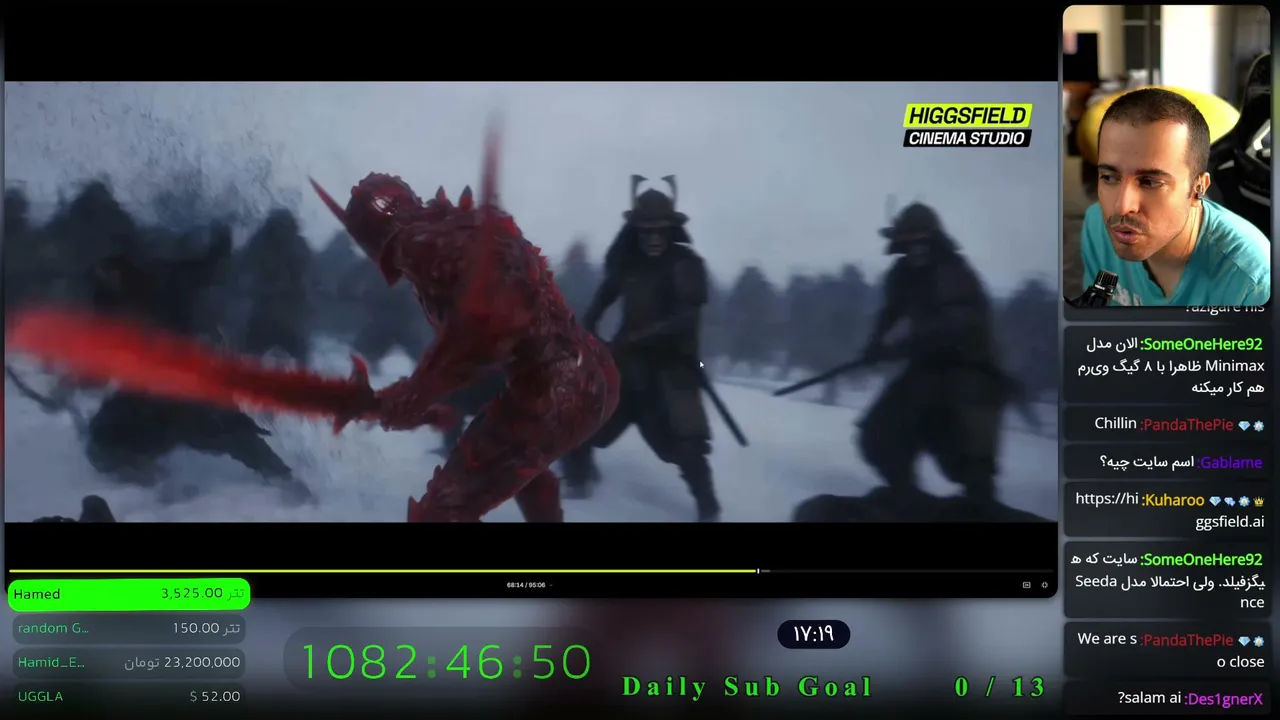Image resolution: width=1280 pixels, height=720 pixels.
Task: Click the "Daily Sub Goal" label
Action: click(748, 687)
